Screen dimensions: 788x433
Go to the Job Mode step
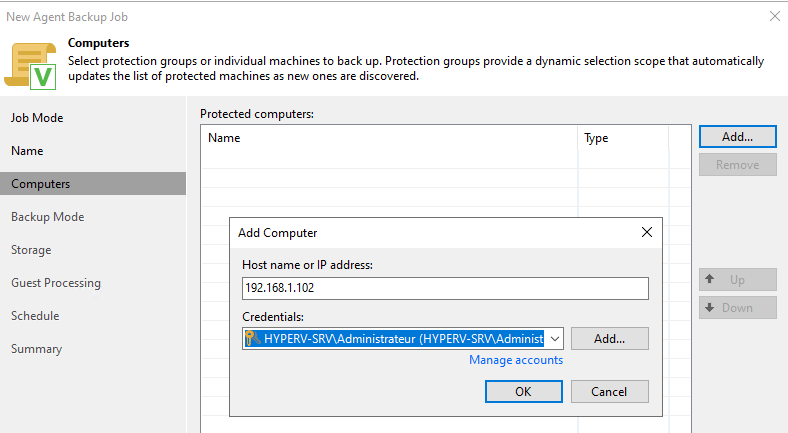coord(37,118)
